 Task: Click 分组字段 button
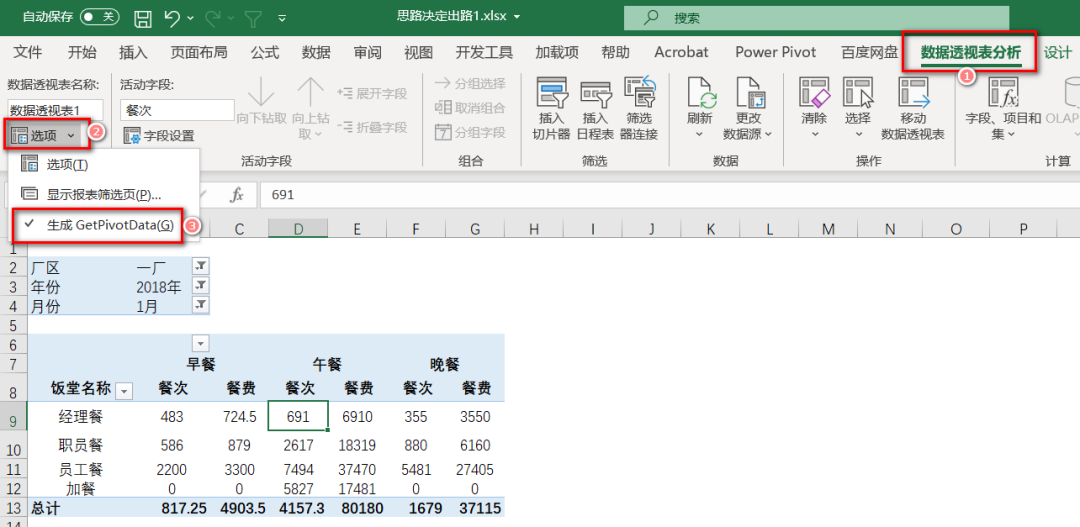coord(470,132)
